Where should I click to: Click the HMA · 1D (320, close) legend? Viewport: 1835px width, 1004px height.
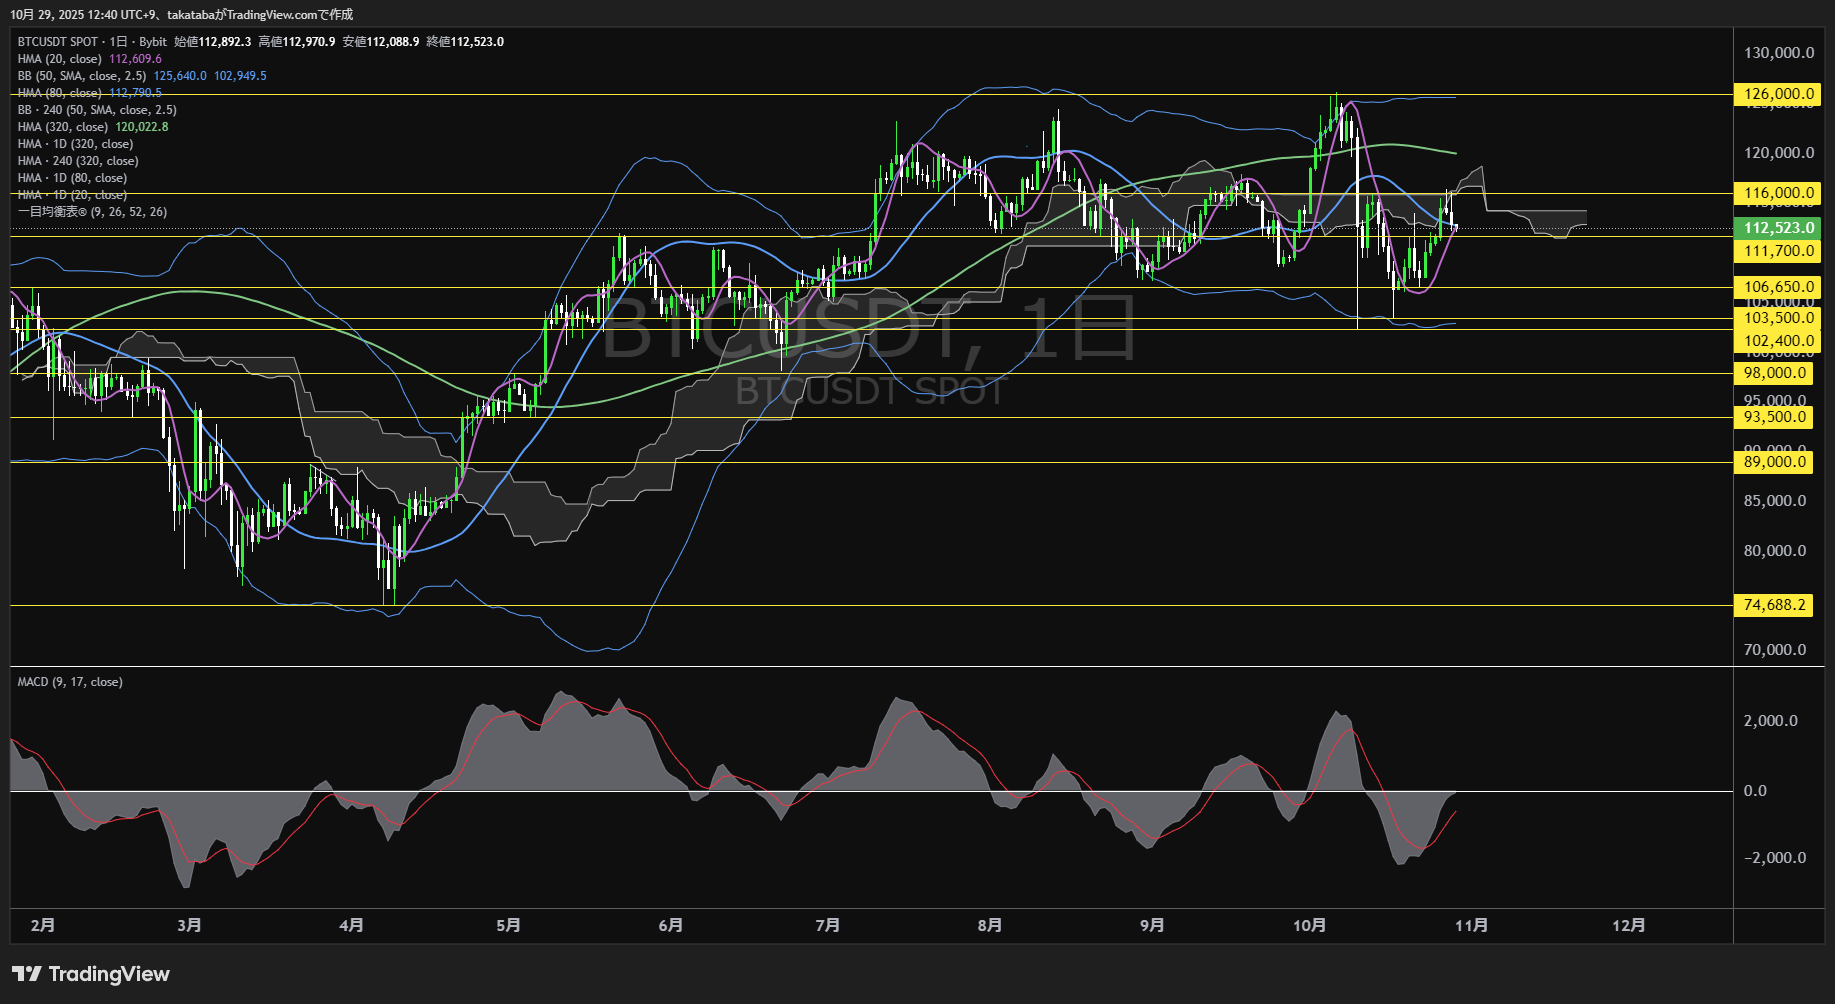(75, 144)
